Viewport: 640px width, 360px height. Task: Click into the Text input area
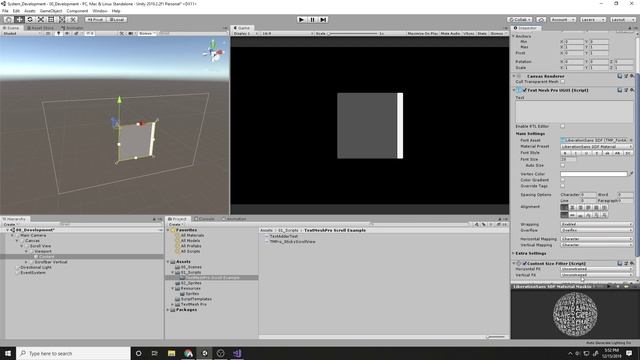tap(574, 111)
